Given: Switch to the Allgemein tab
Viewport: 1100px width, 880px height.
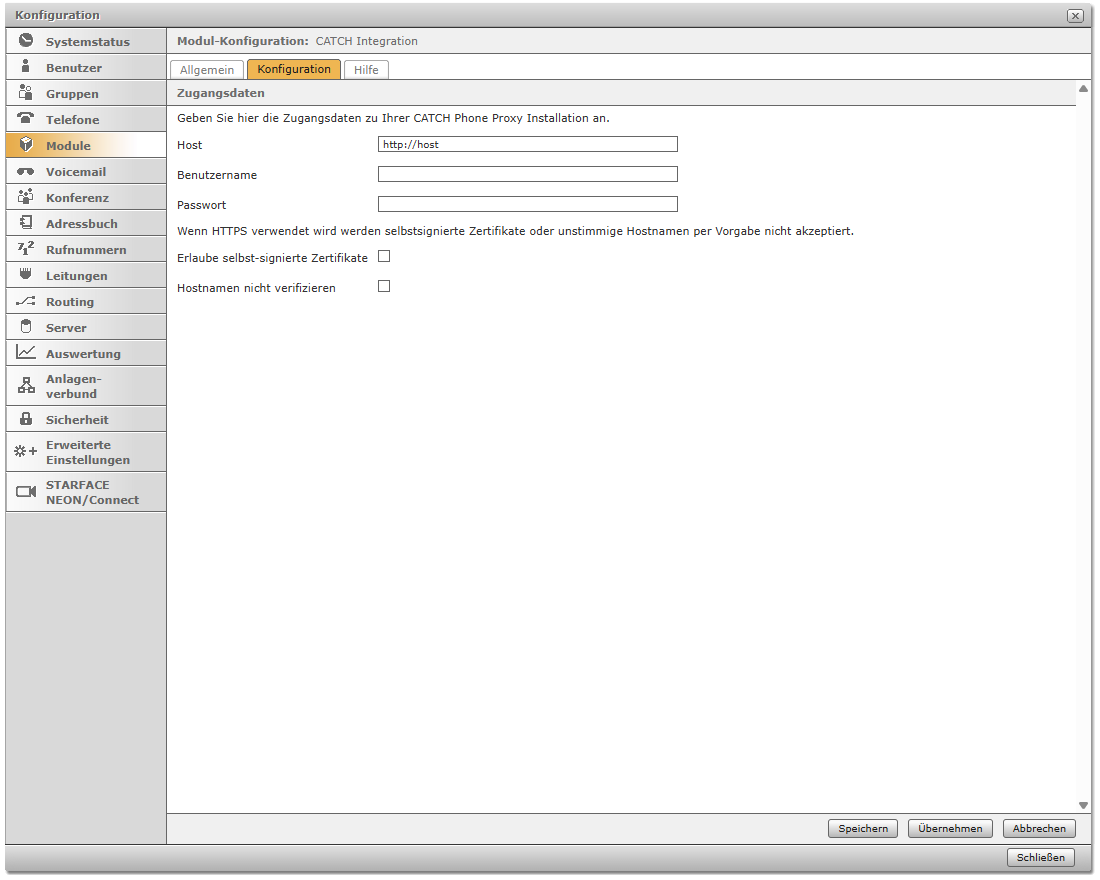Looking at the screenshot, I should pos(207,70).
